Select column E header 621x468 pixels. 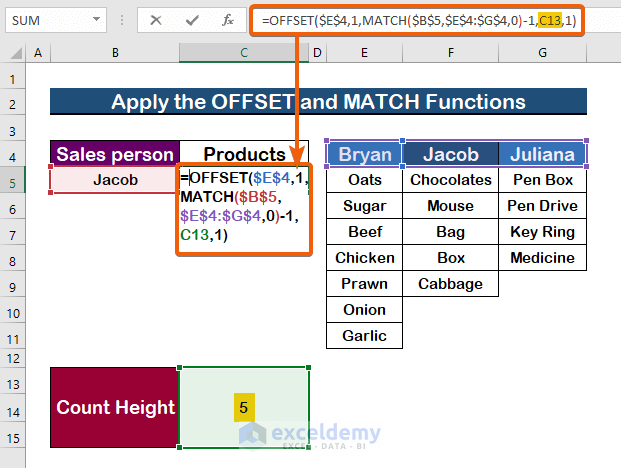[364, 53]
